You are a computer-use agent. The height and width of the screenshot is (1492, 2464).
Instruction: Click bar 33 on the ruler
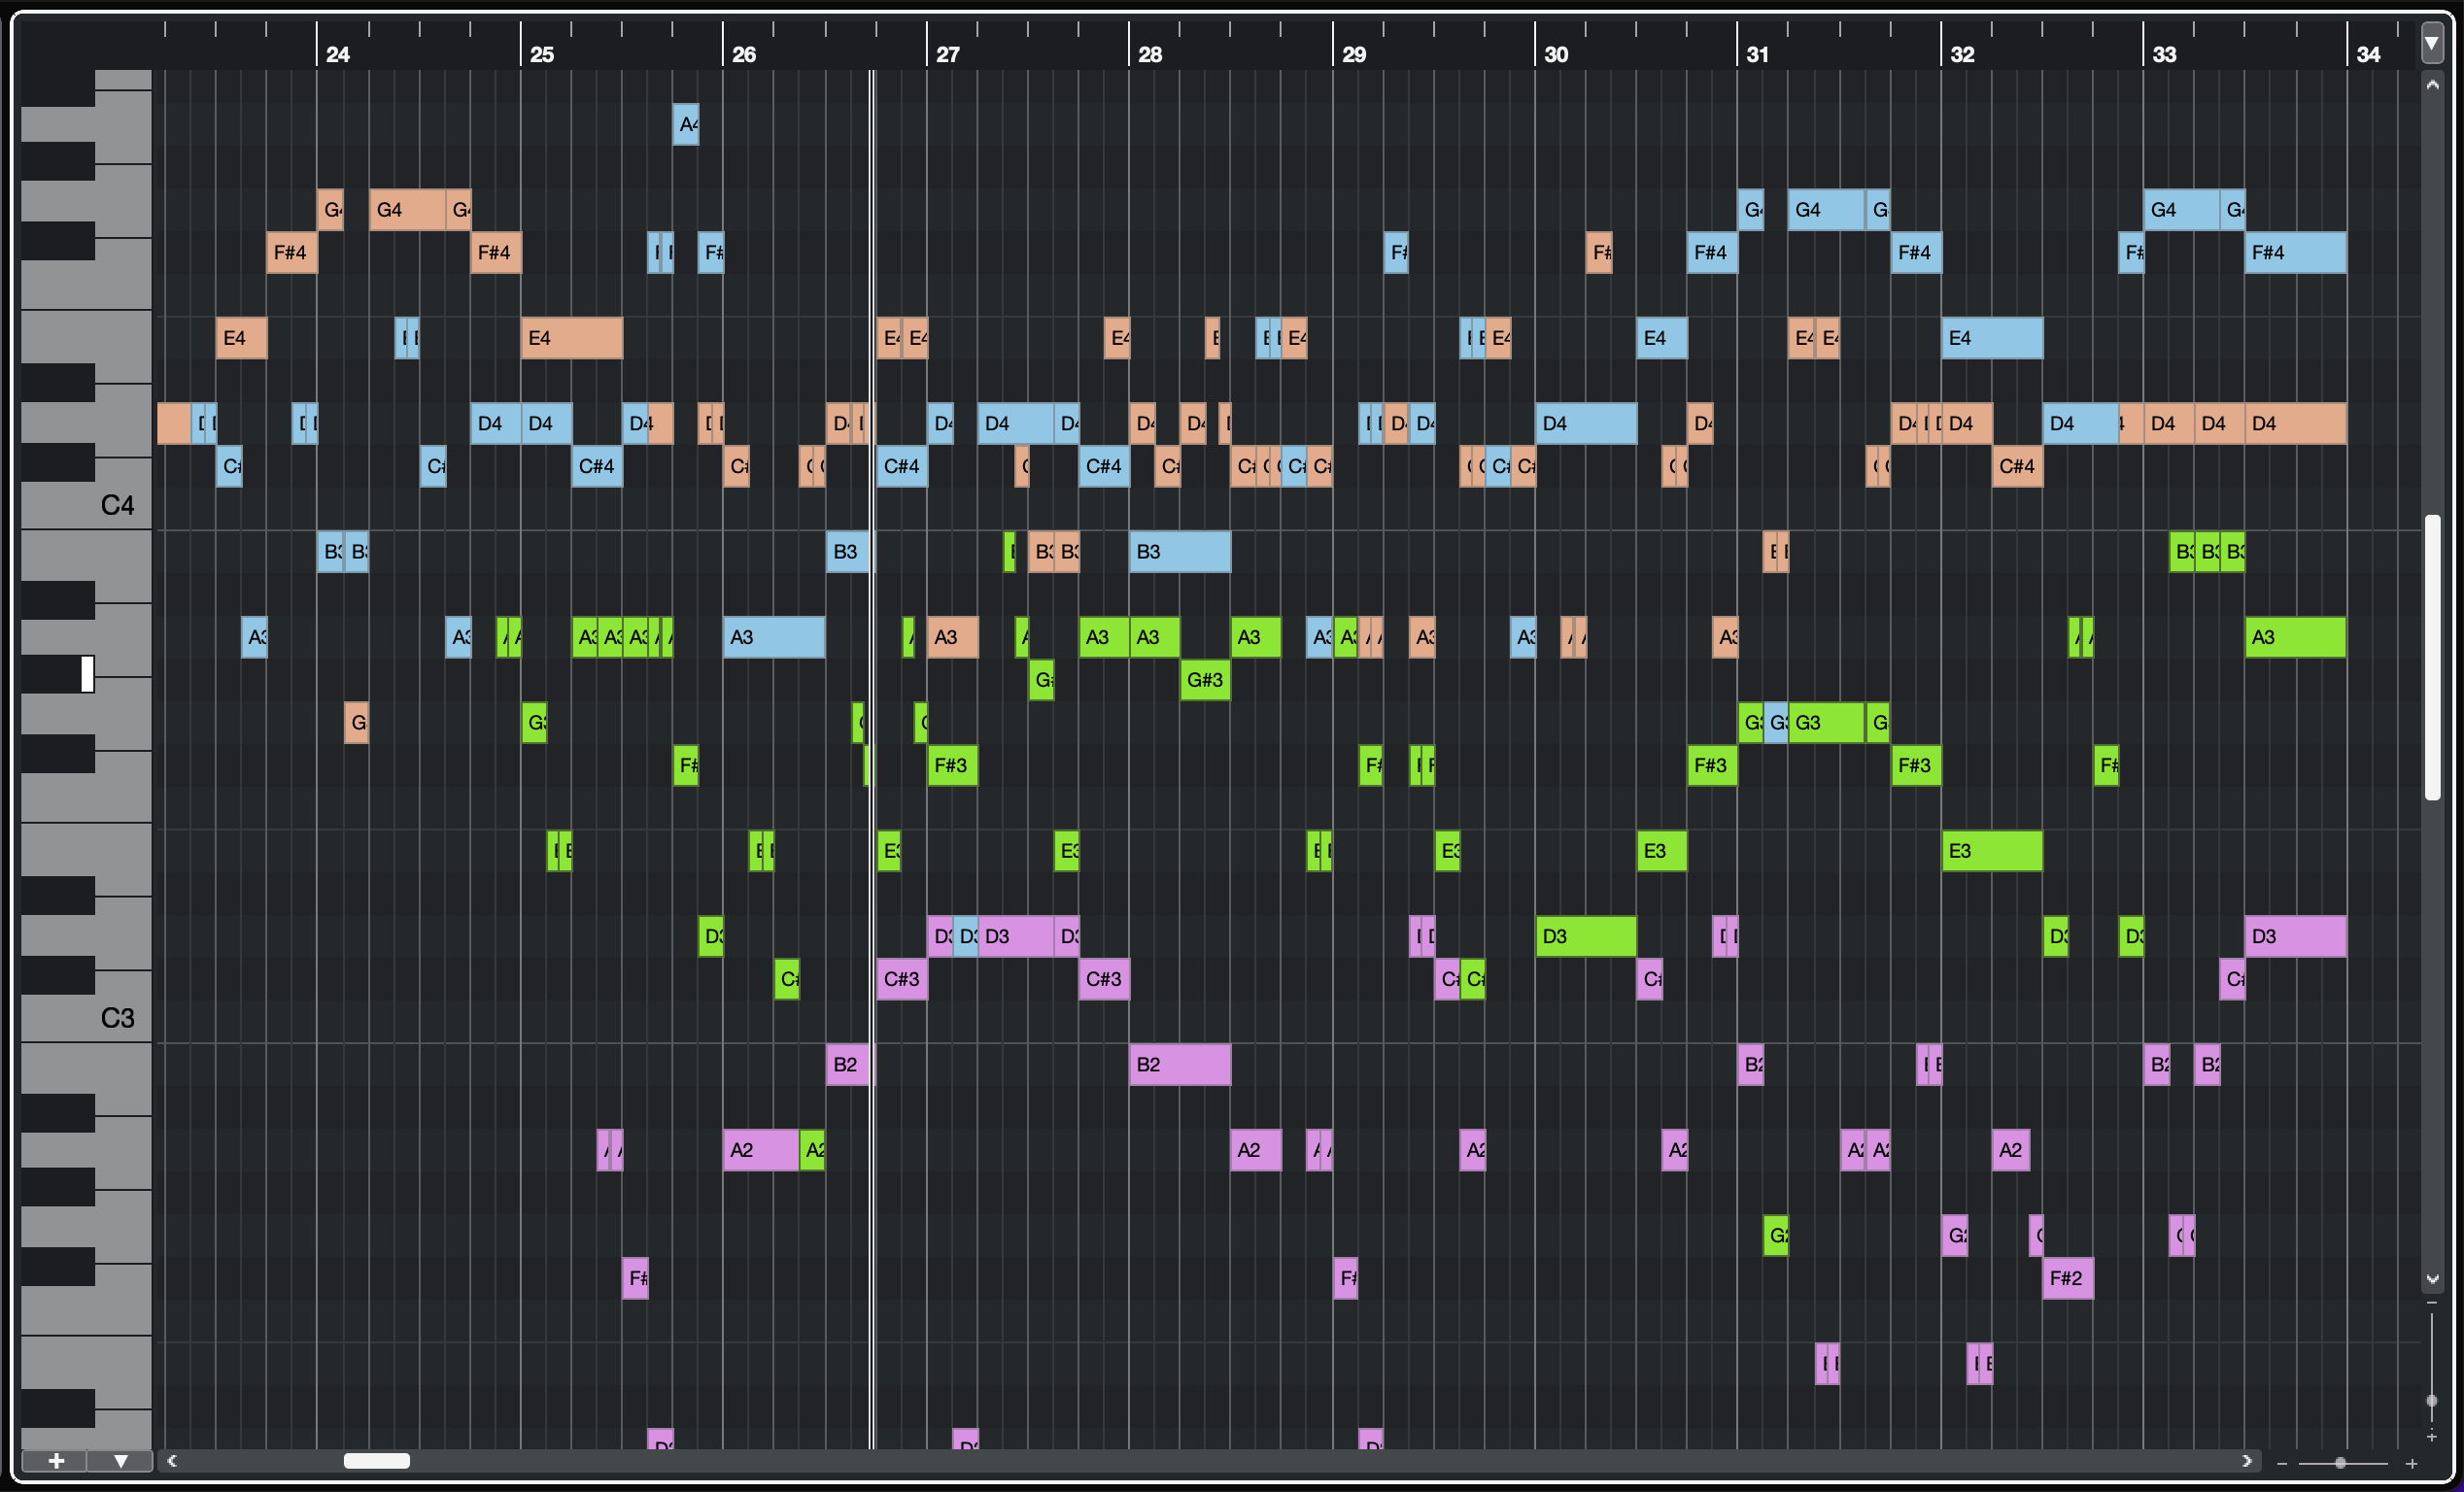[x=2165, y=54]
